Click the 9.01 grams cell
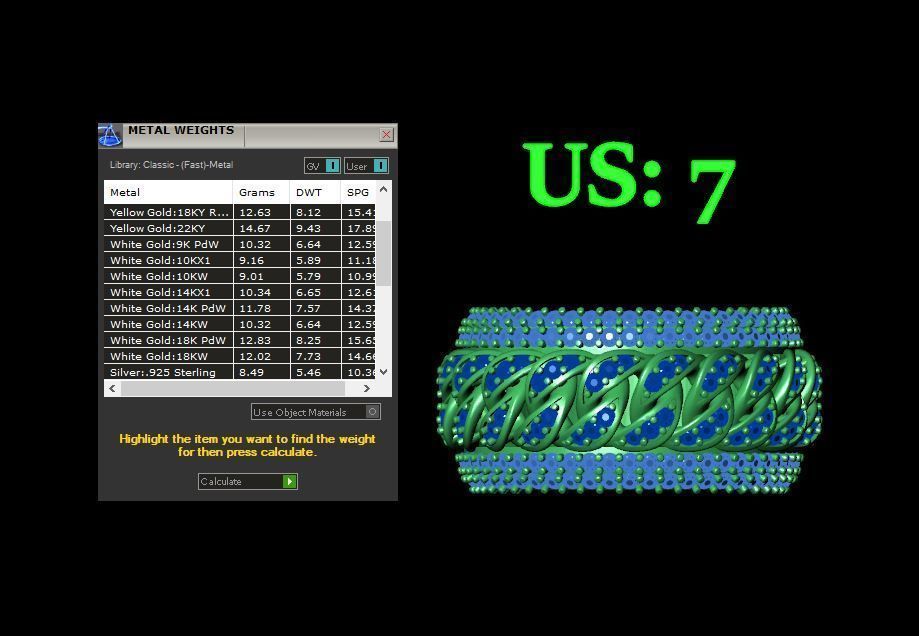 [261, 276]
